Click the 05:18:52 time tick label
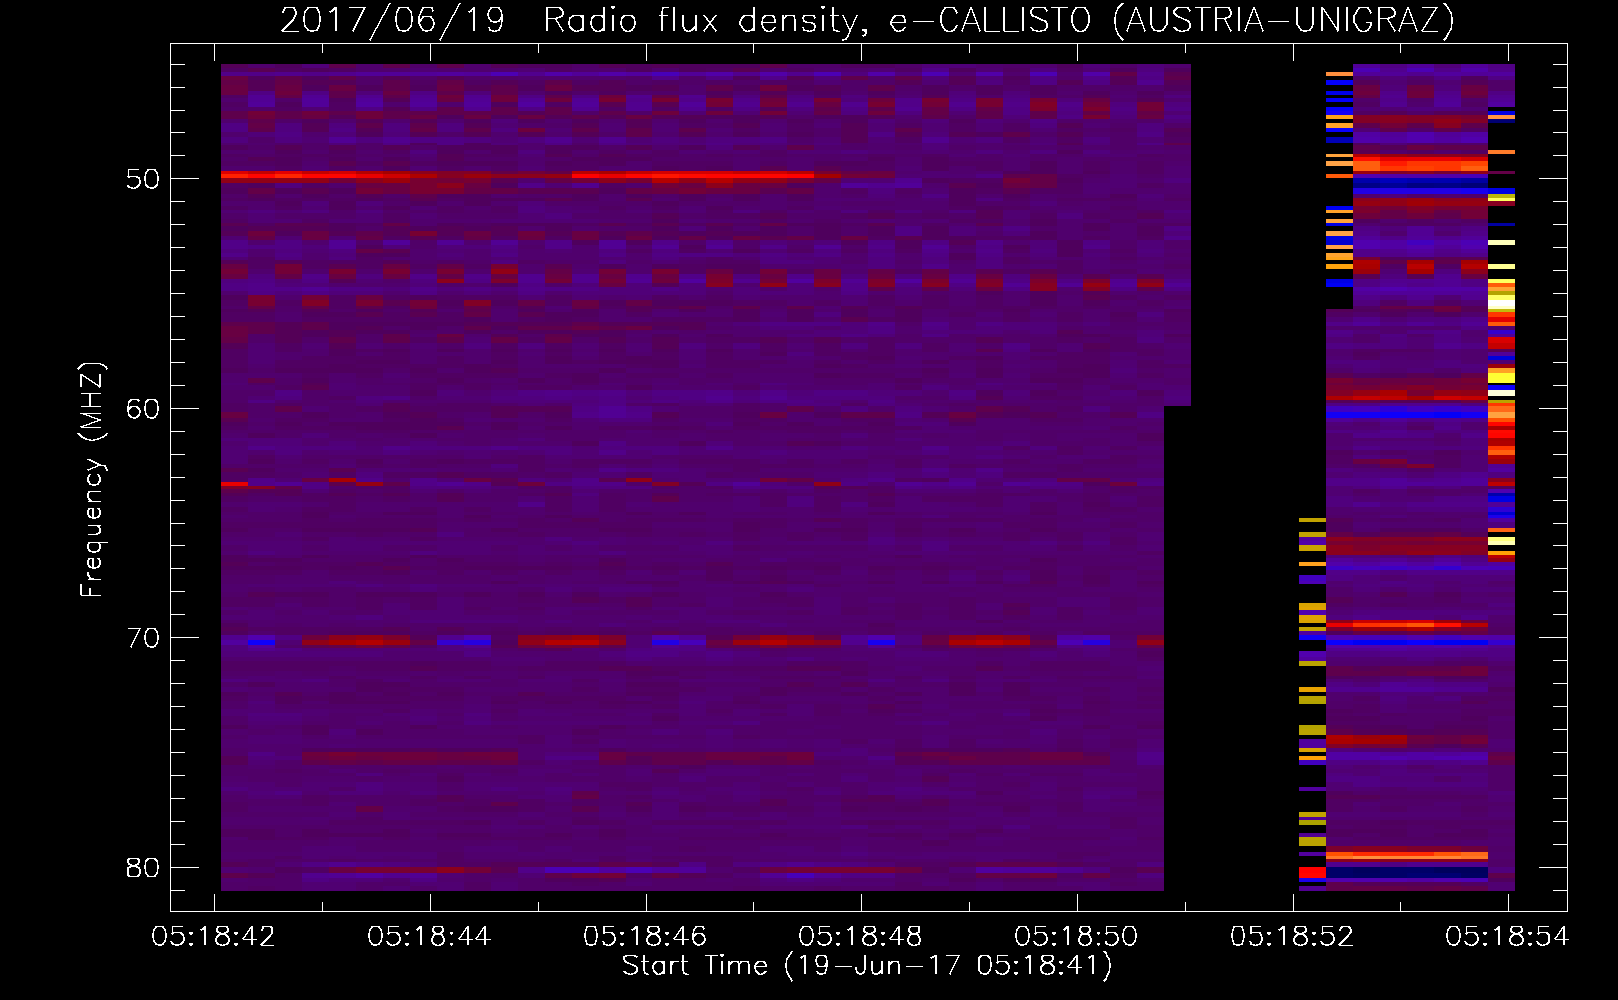This screenshot has width=1618, height=1000. coord(1292,937)
